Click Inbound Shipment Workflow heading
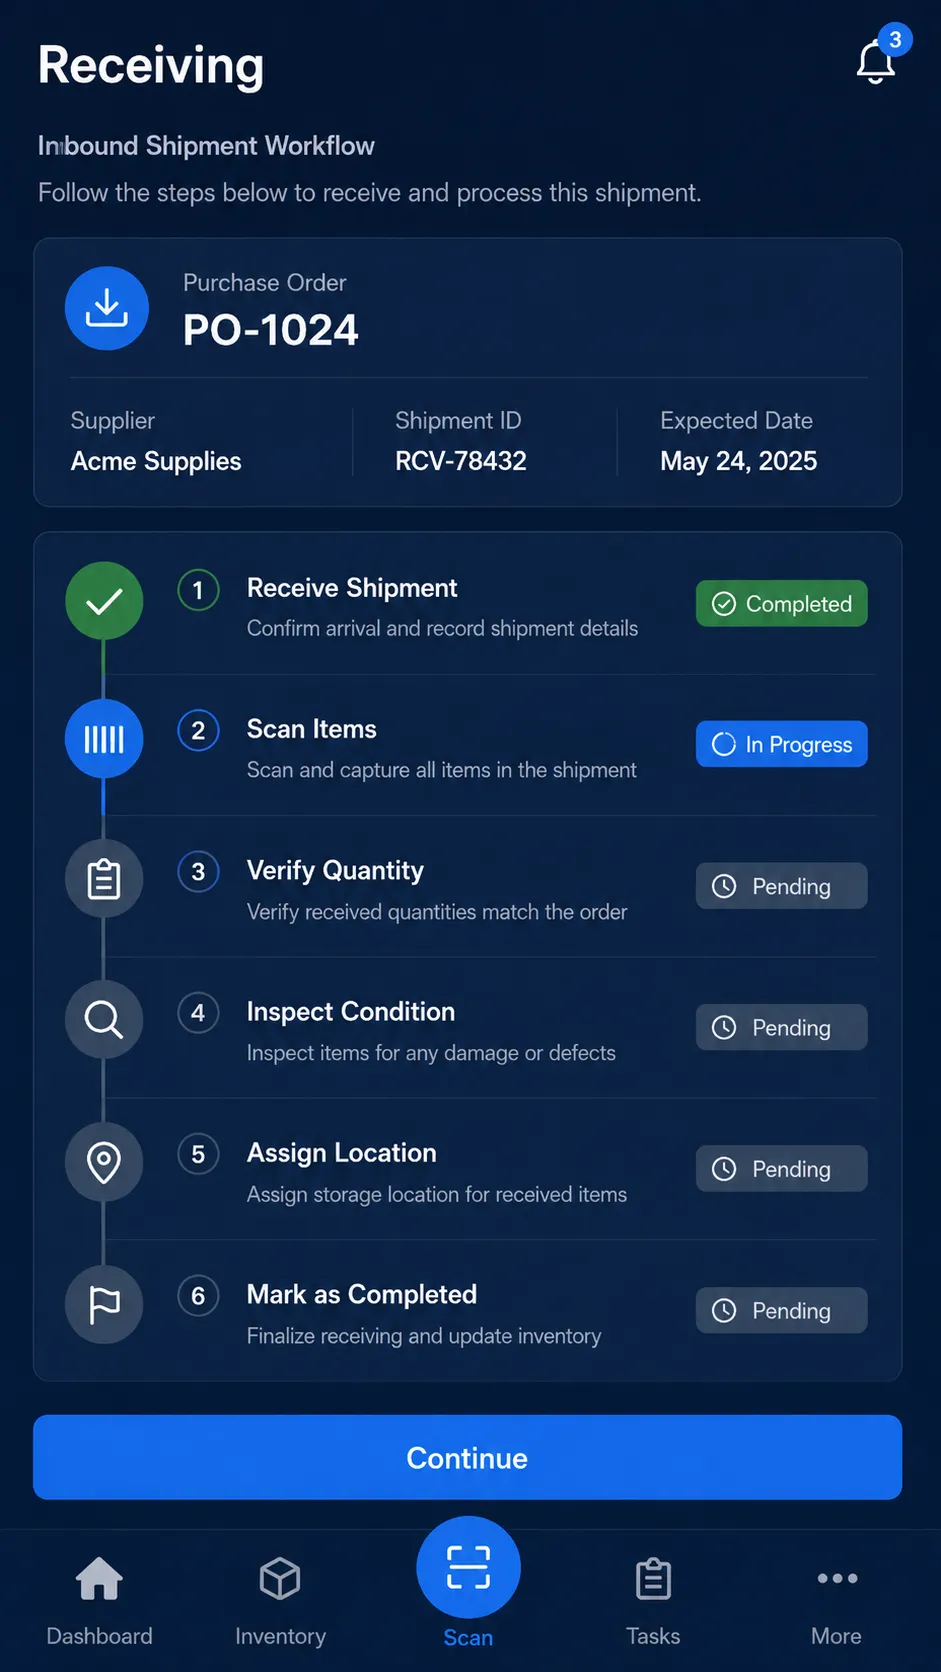This screenshot has height=1672, width=941. 206,146
